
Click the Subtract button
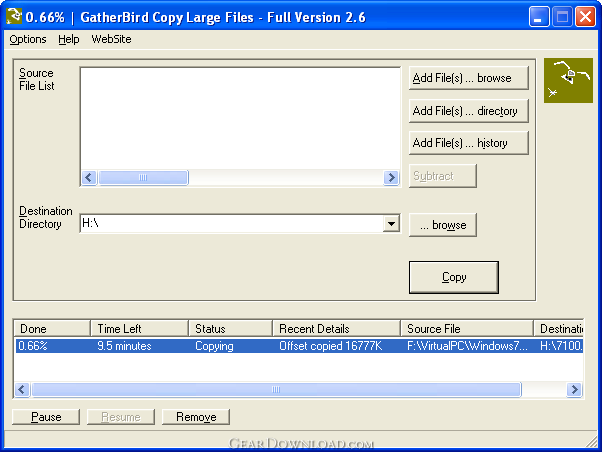click(443, 176)
